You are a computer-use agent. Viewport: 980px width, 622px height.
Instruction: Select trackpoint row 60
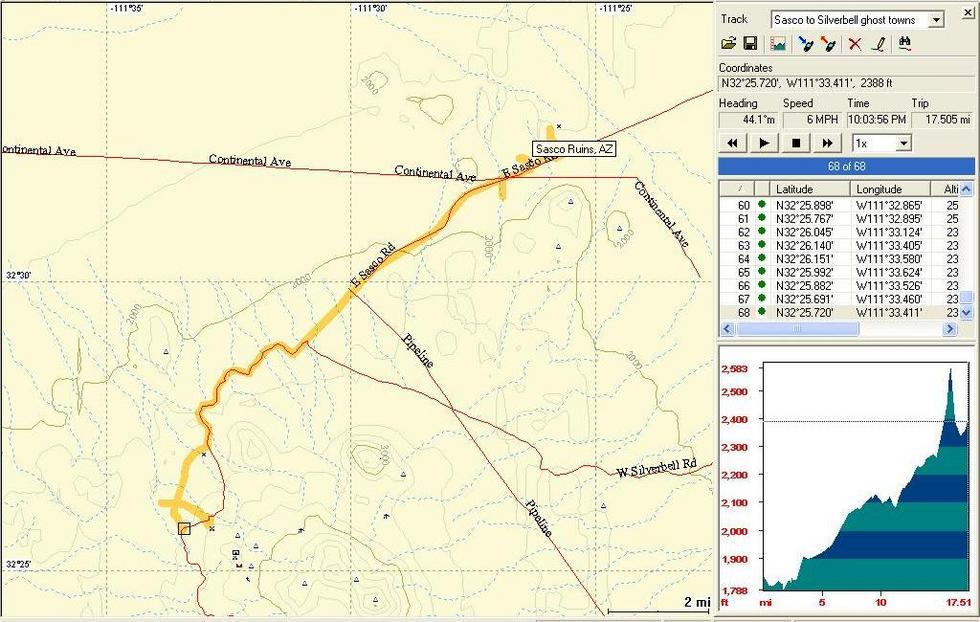click(x=839, y=205)
